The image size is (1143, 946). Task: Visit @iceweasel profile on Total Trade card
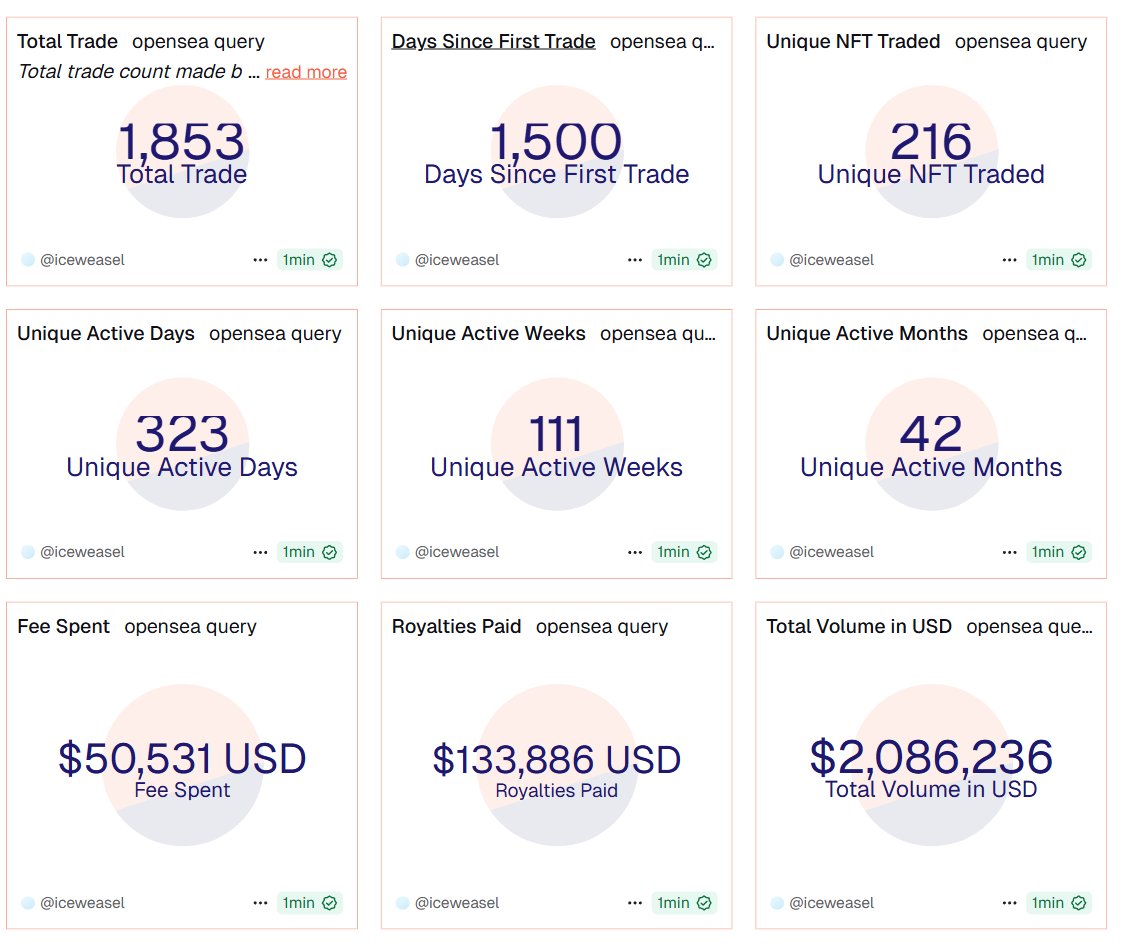point(82,260)
